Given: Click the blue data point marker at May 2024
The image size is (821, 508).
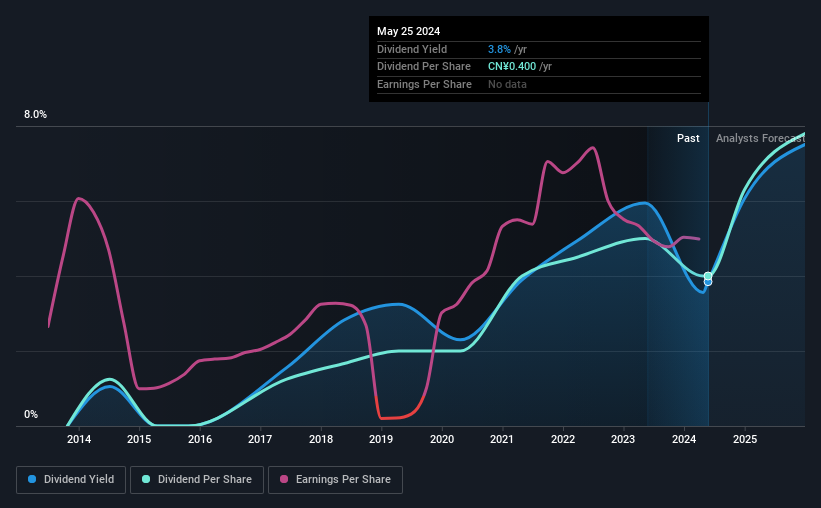Looking at the screenshot, I should pyautogui.click(x=708, y=283).
